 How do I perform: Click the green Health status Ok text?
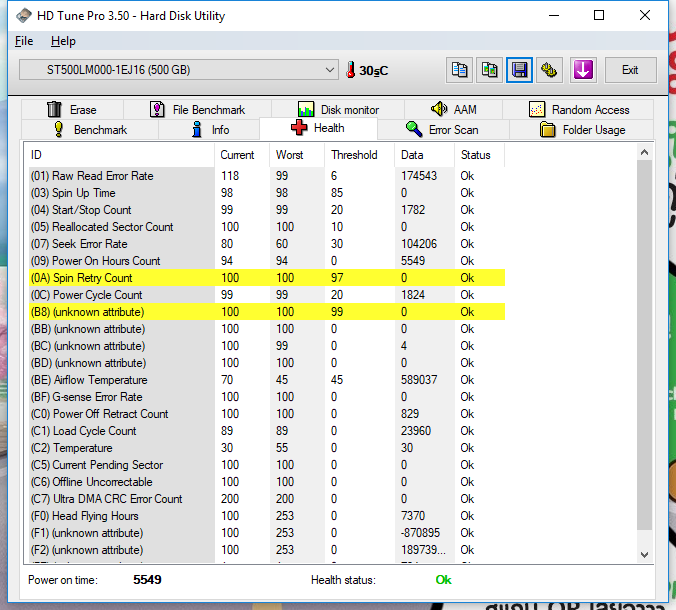pyautogui.click(x=443, y=580)
